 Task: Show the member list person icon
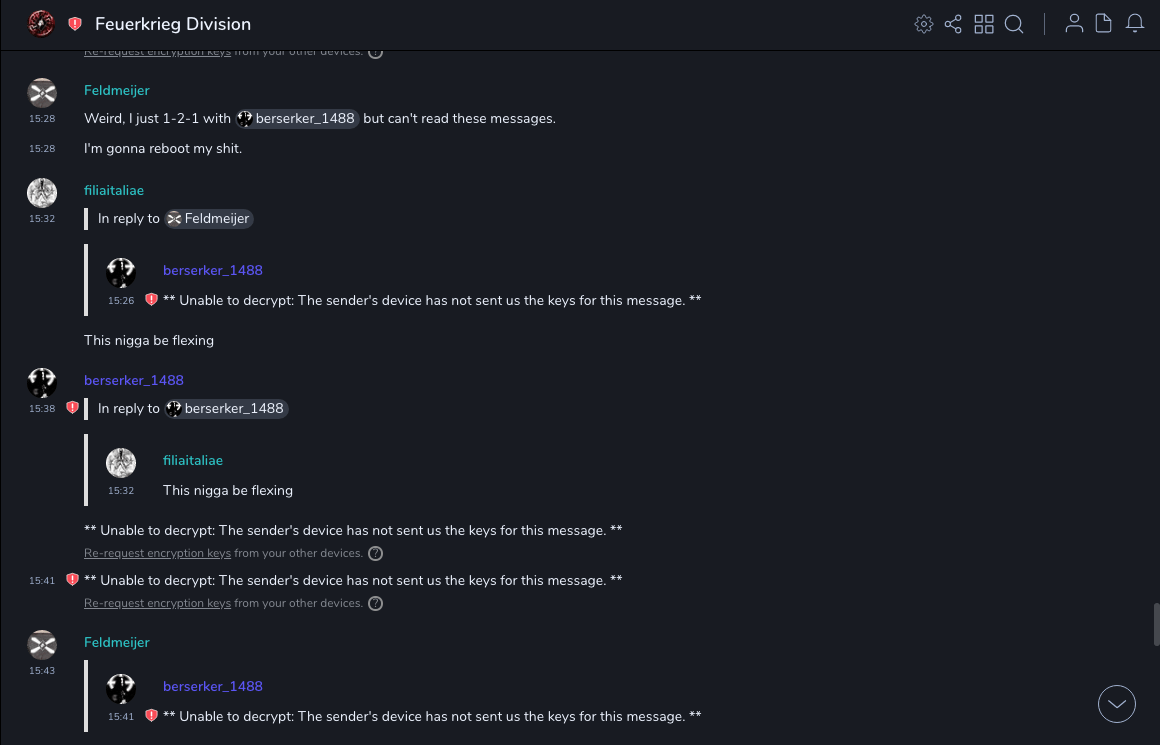(1074, 24)
